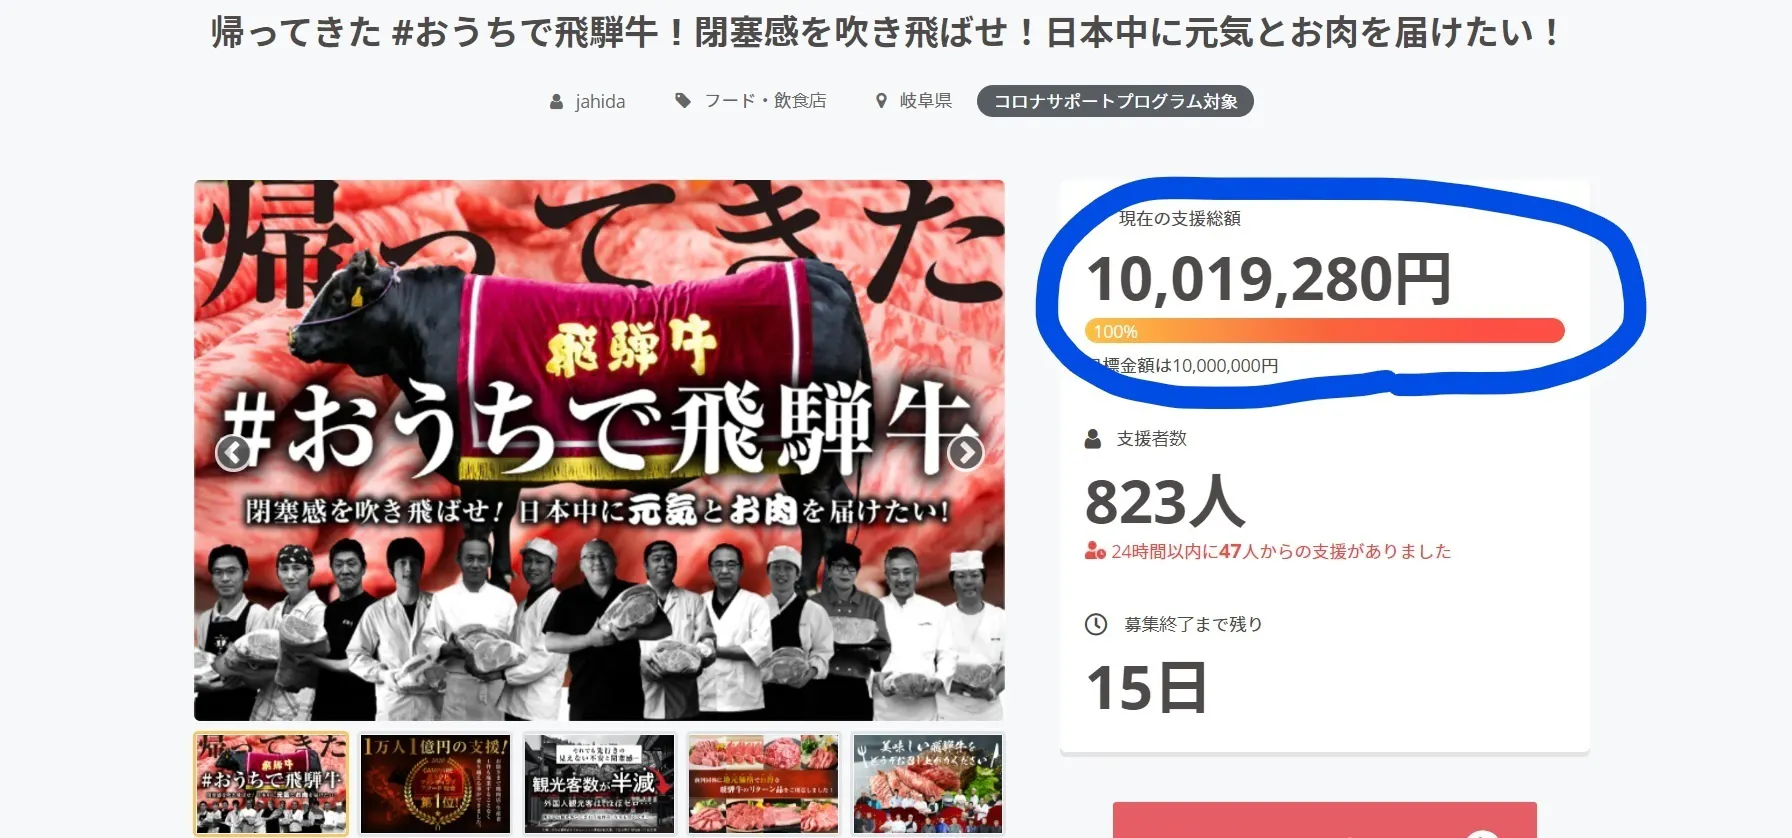Click the next image arrow on carousel

(x=965, y=453)
